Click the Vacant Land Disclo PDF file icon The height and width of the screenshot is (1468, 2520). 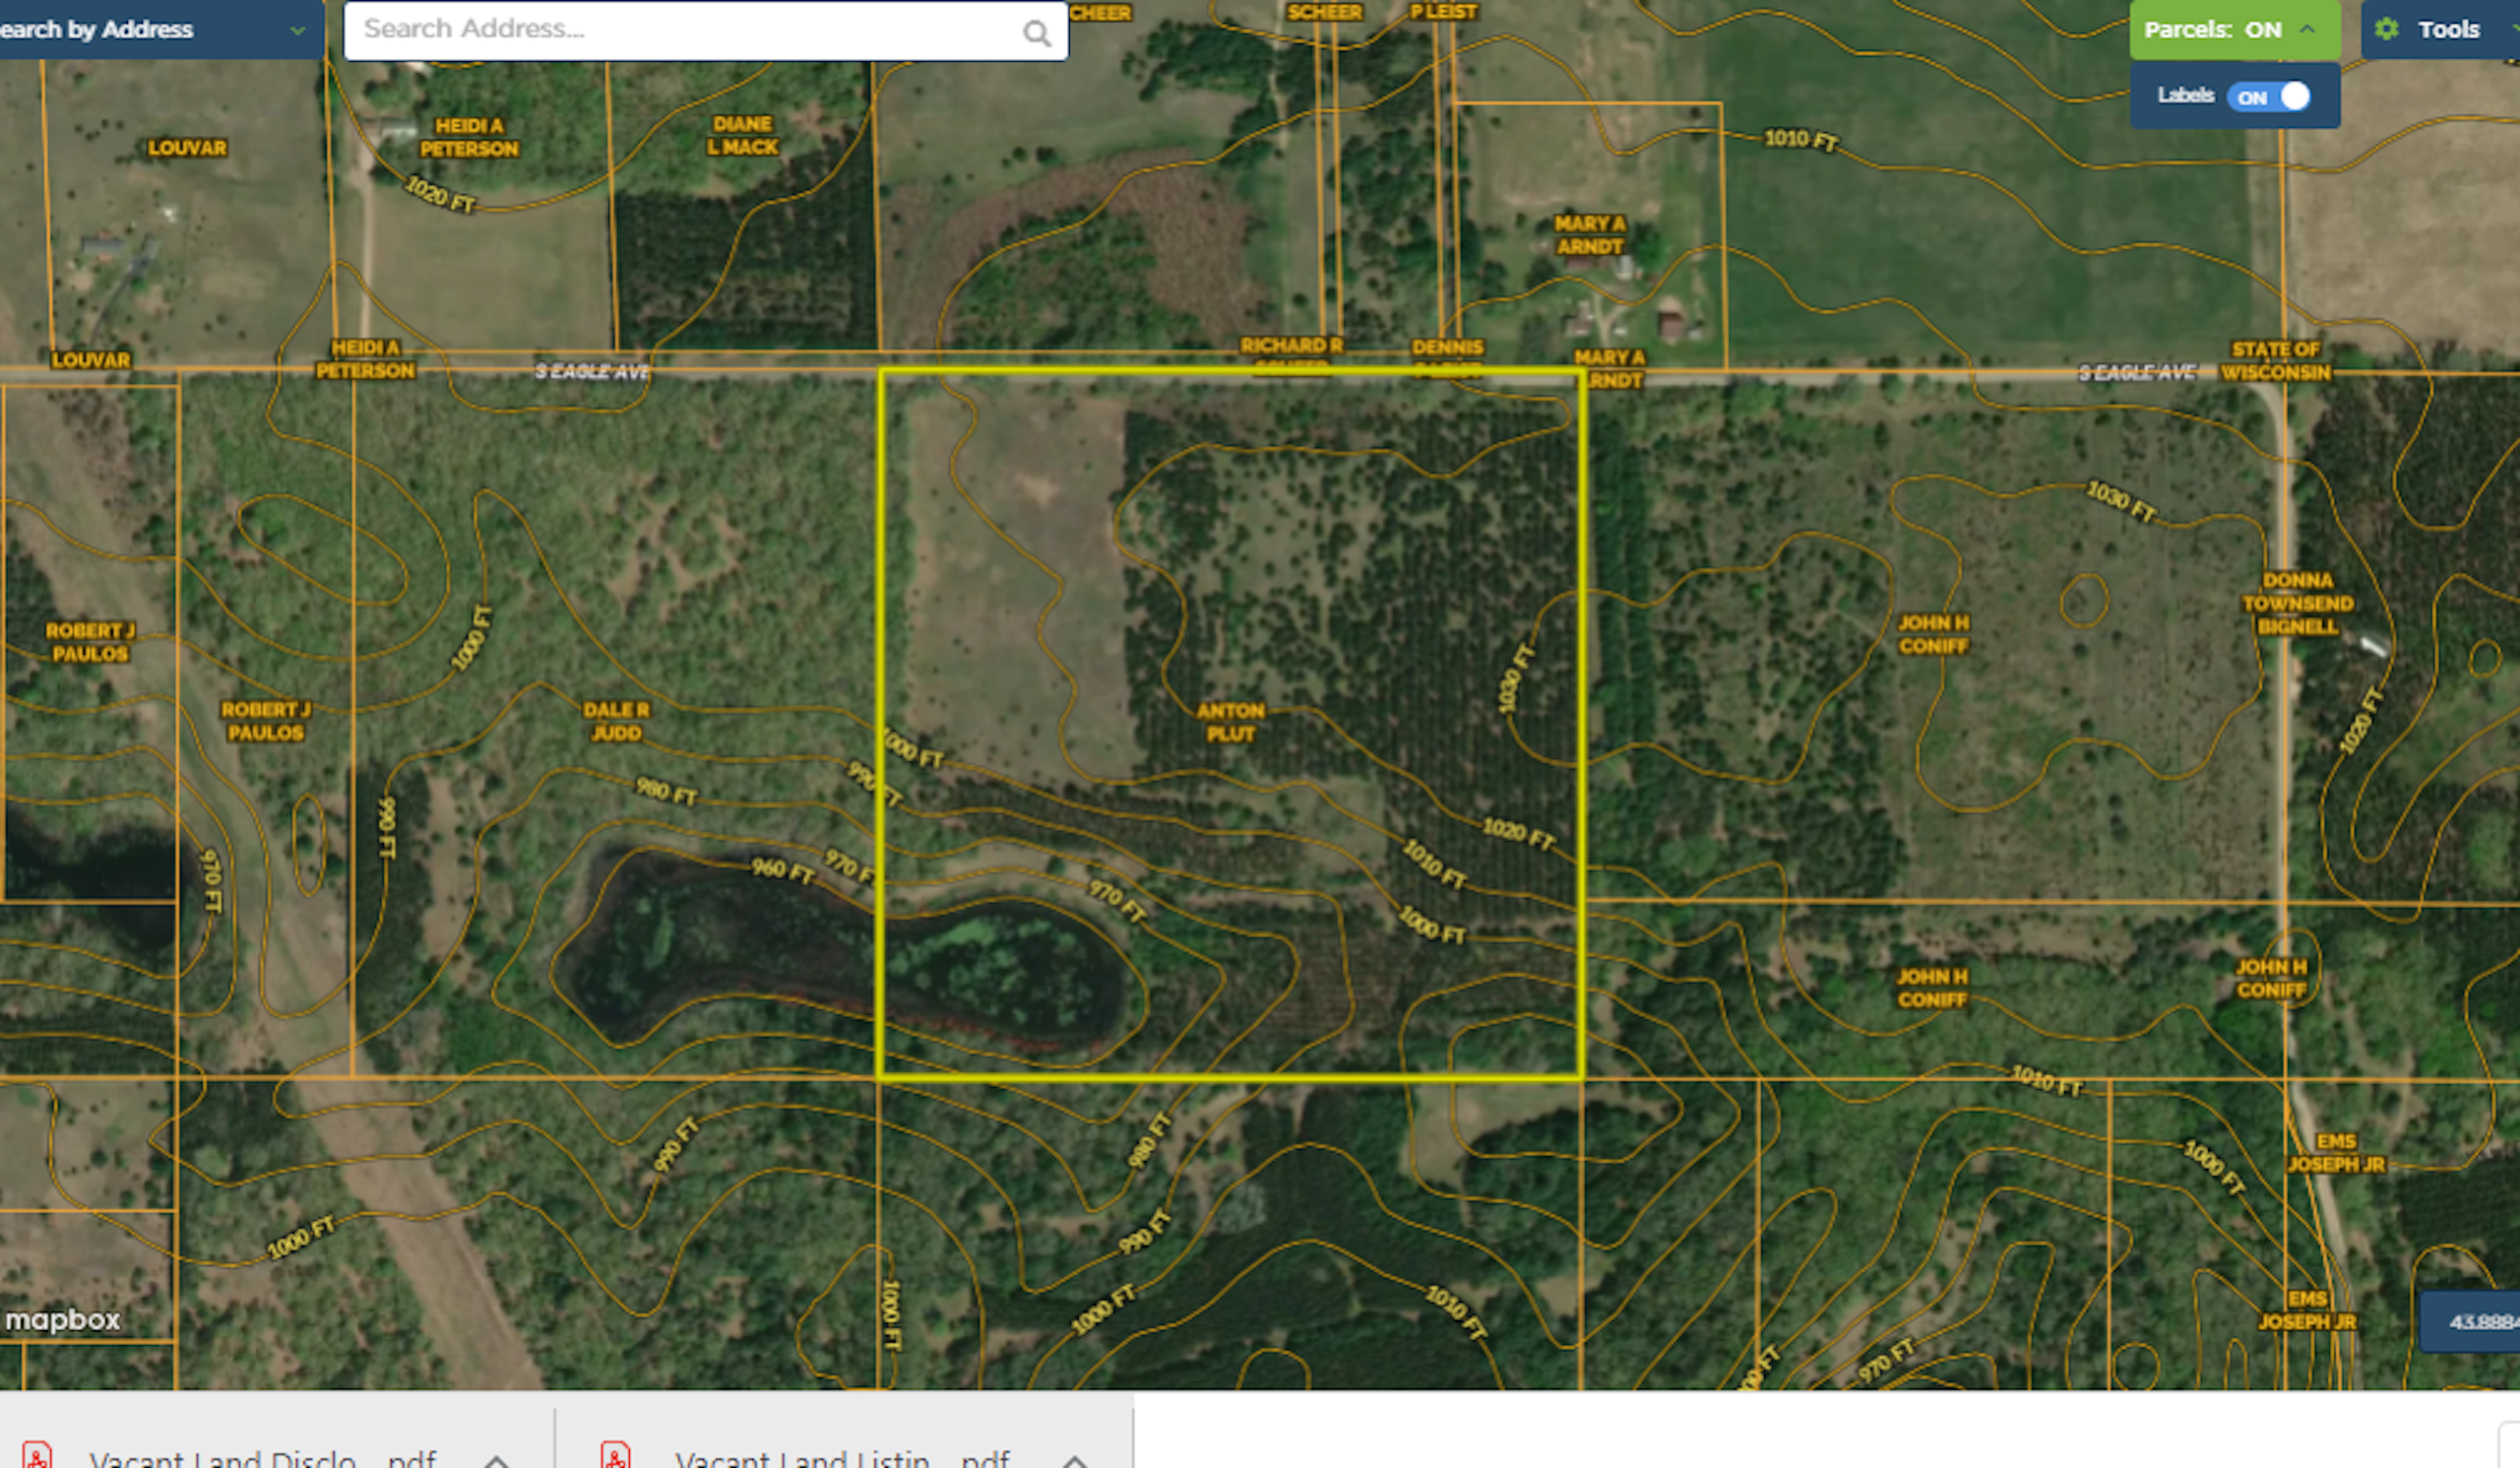(37, 1457)
